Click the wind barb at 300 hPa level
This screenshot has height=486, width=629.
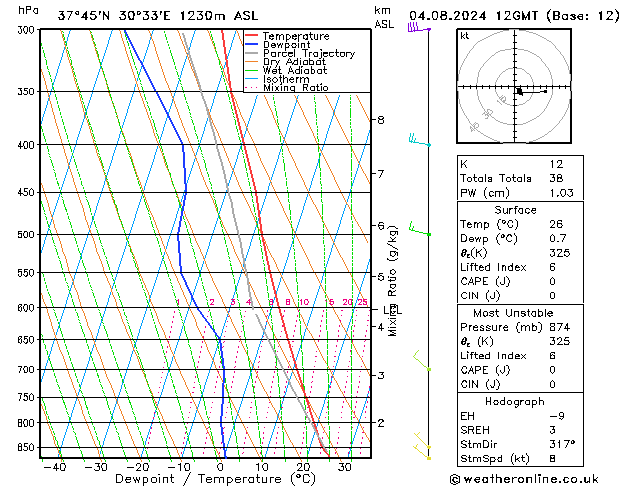[x=416, y=28]
